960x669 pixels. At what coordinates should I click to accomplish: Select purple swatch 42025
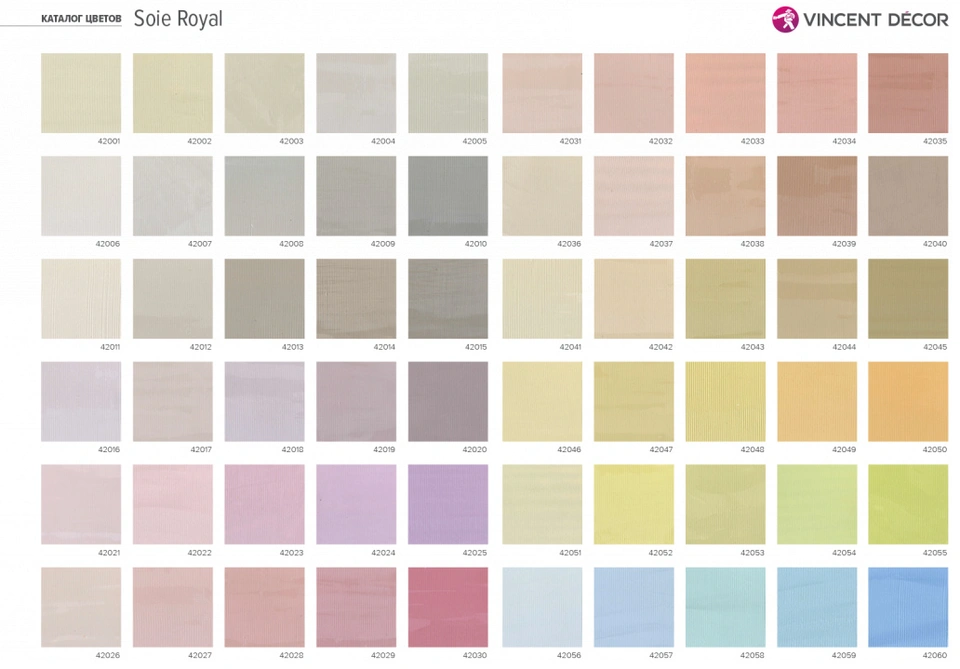pyautogui.click(x=448, y=504)
